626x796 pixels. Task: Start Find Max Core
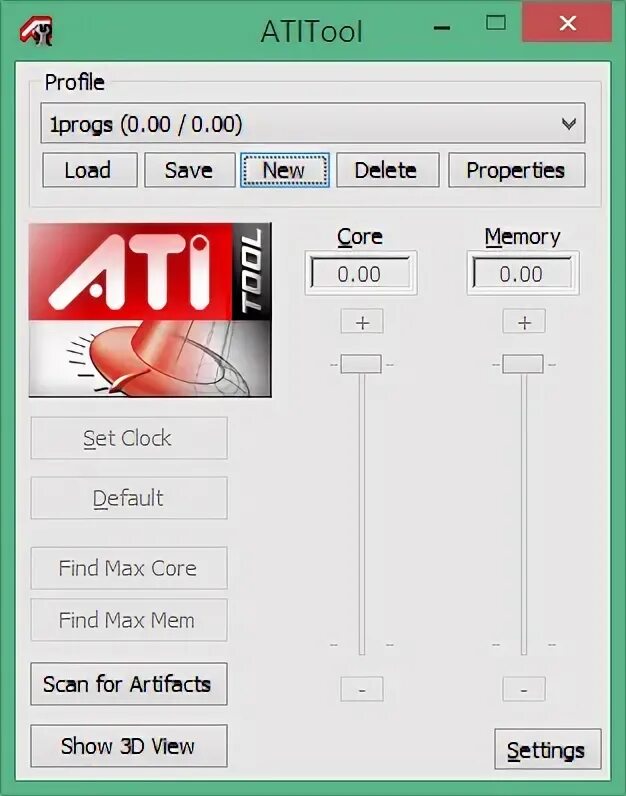coord(129,568)
